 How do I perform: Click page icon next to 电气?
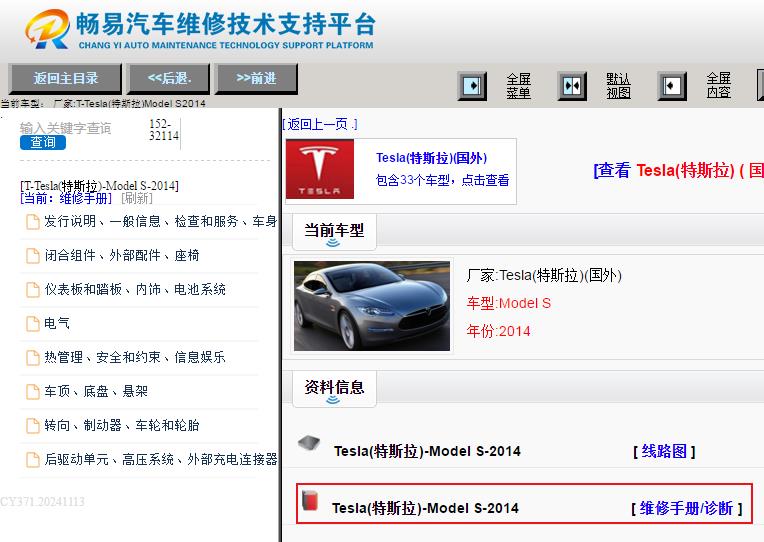[x=33, y=324]
